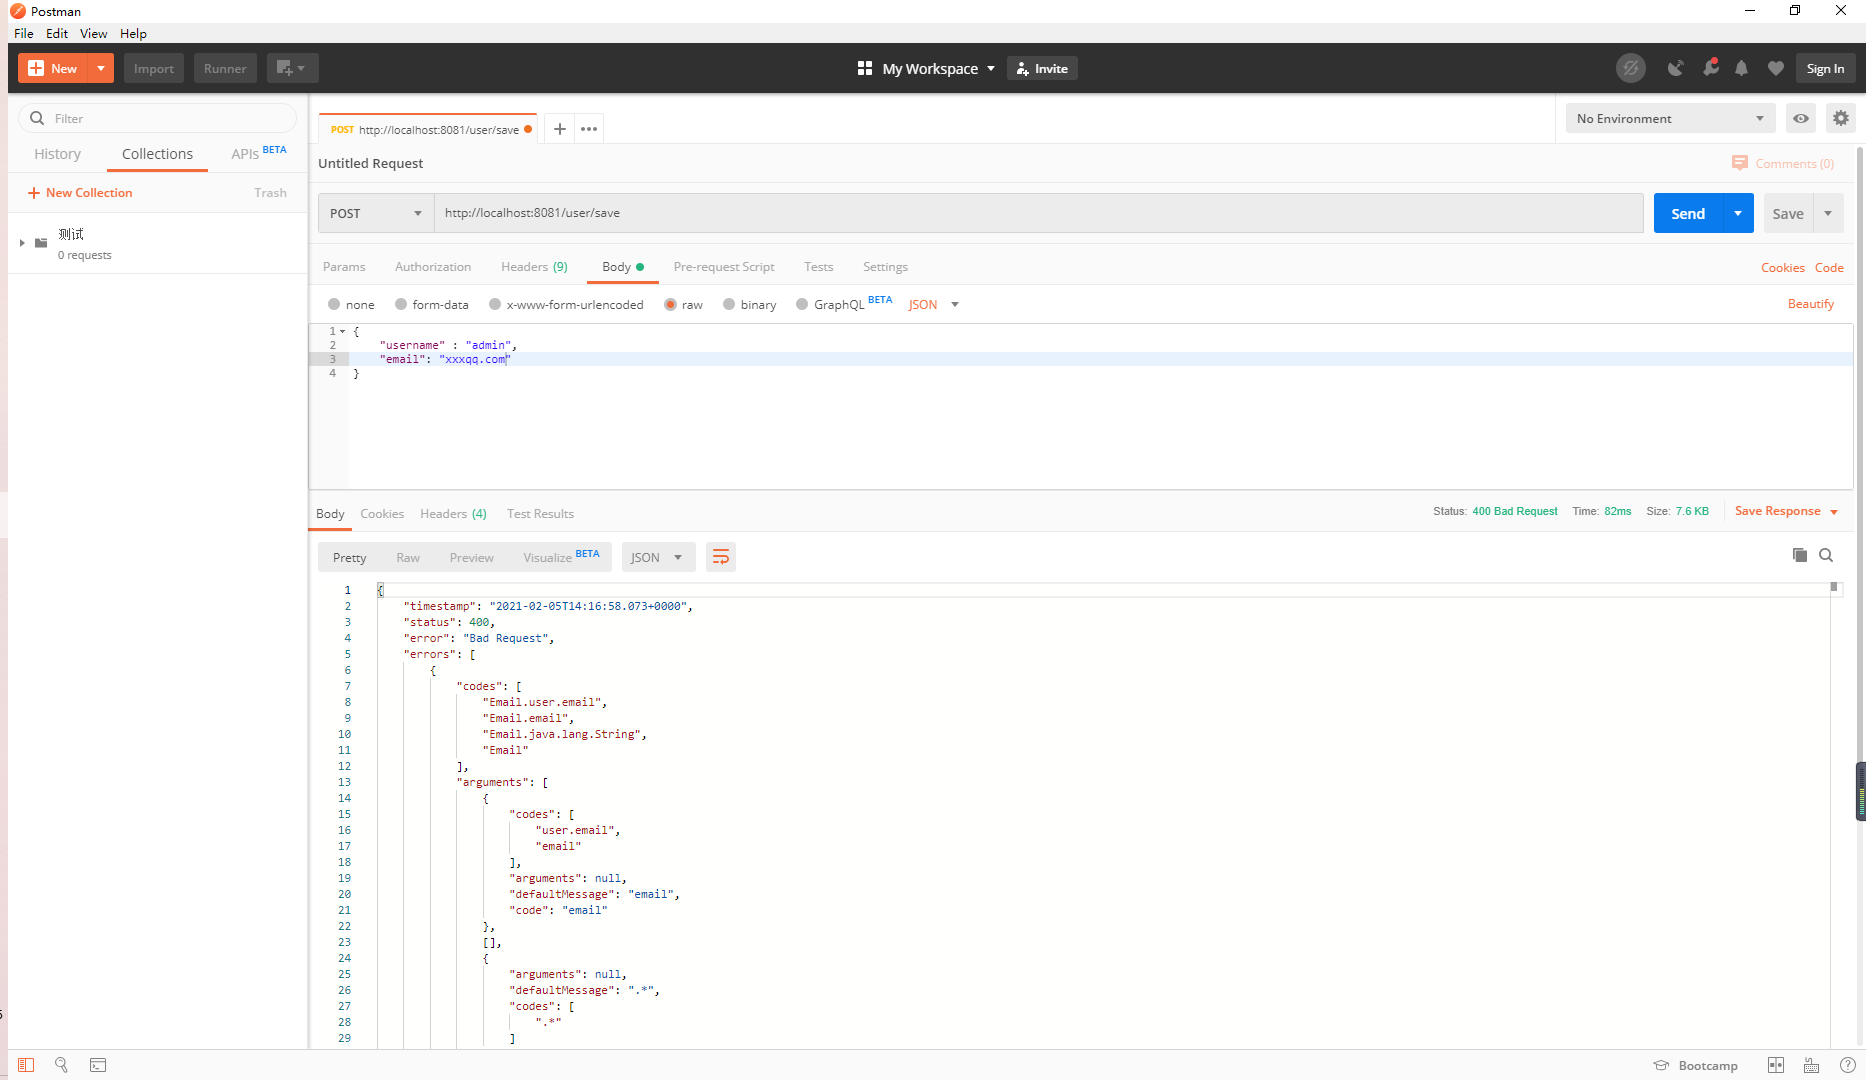Image resolution: width=1866 pixels, height=1080 pixels.
Task: Copy response body to clipboard icon
Action: pos(1800,555)
